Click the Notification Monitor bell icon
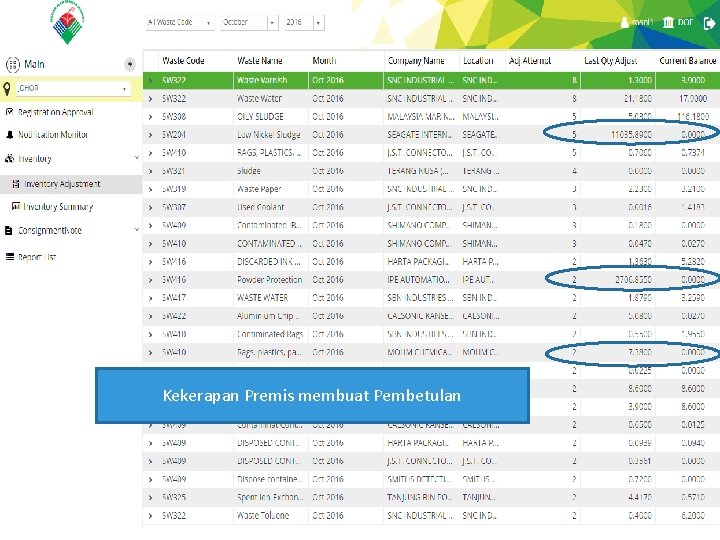Screen dimensions: 720x540 coord(9,135)
